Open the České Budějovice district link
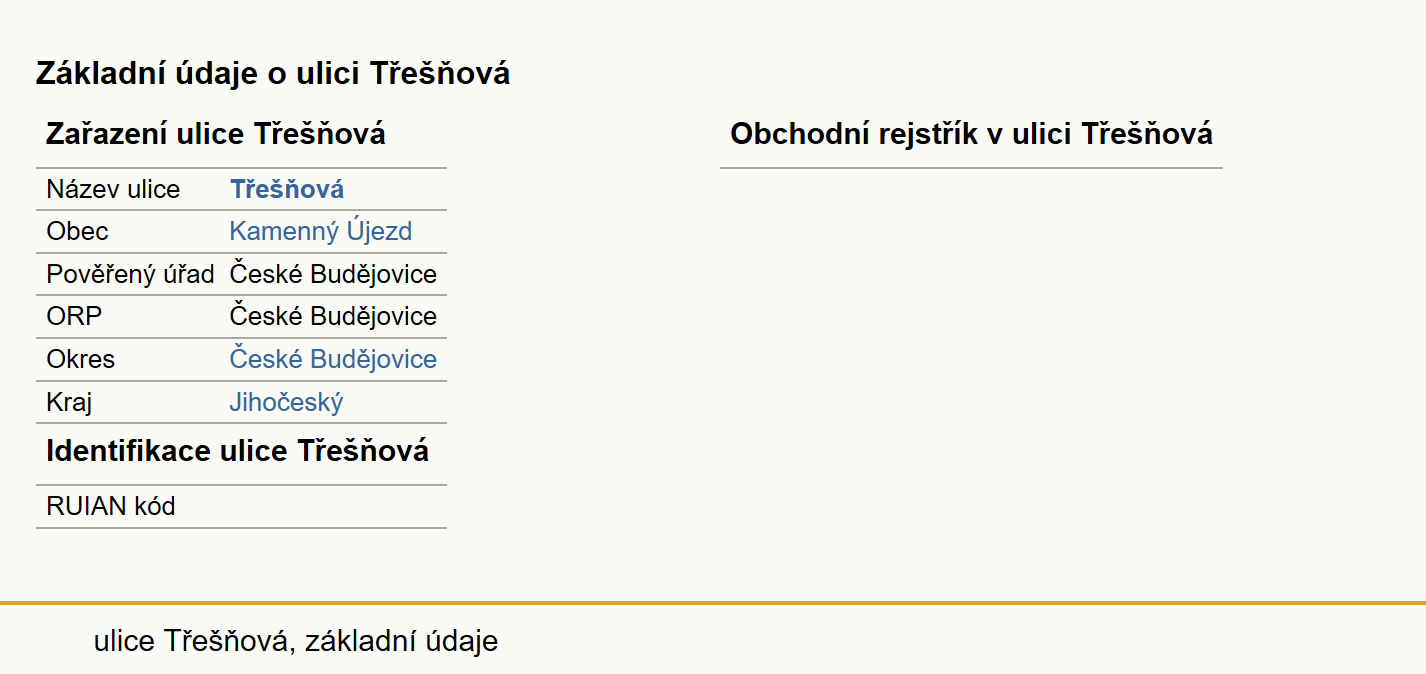1426x674 pixels. (x=333, y=359)
